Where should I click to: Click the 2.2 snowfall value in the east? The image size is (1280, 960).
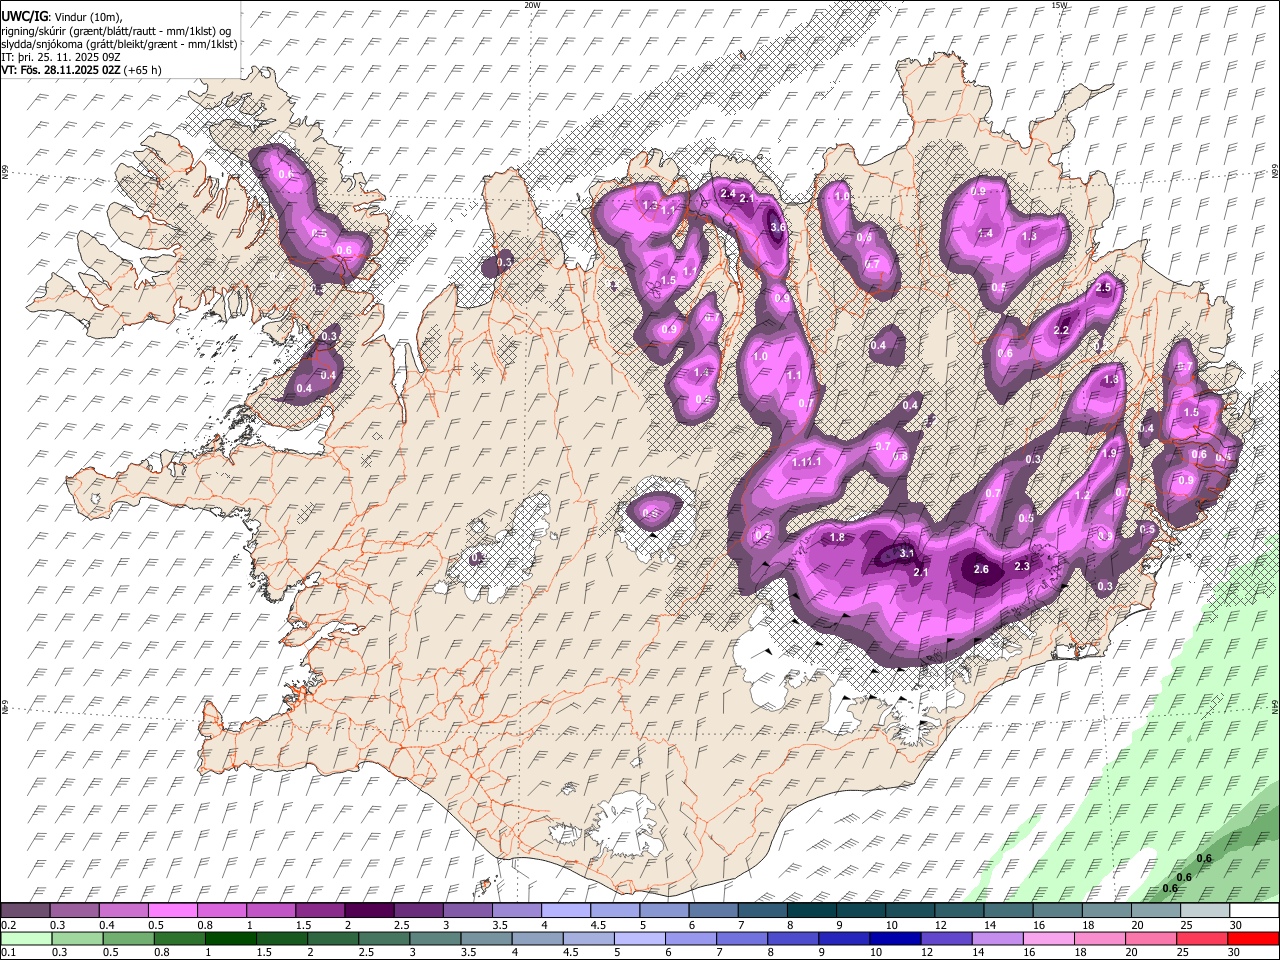pyautogui.click(x=1062, y=330)
